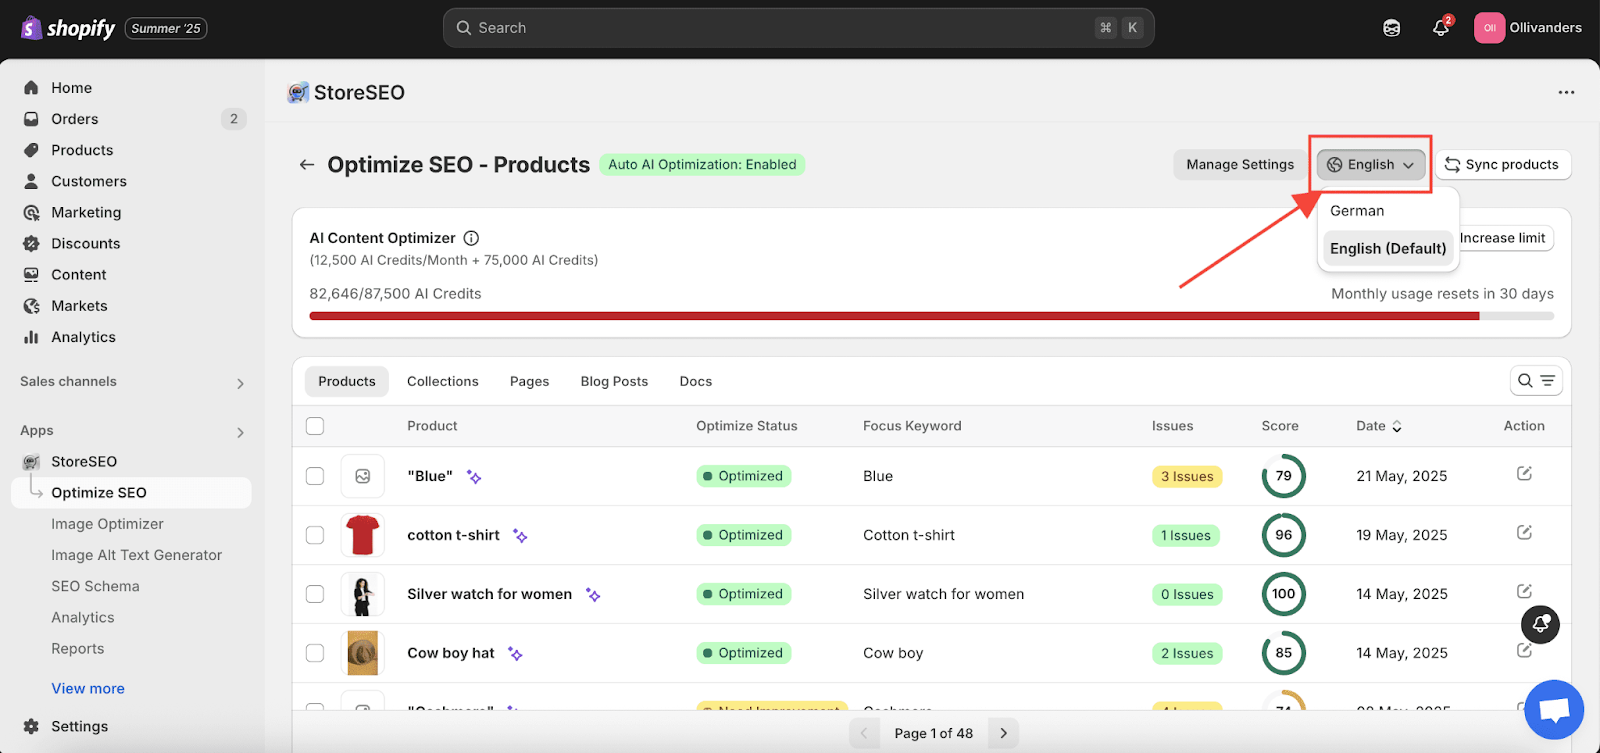Click the Shopify logo
This screenshot has height=753, width=1600.
click(x=68, y=28)
